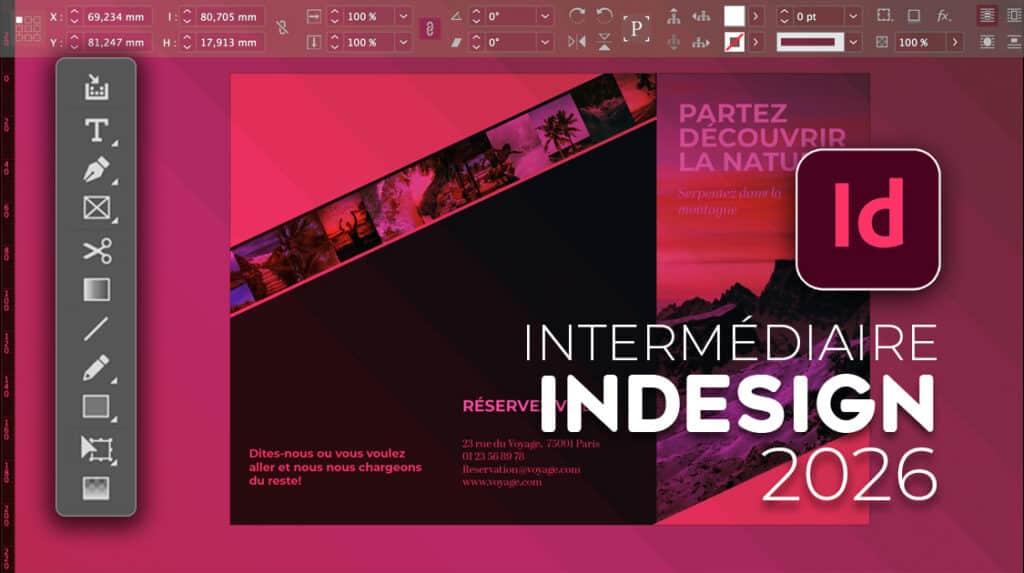Open the shear angle dropdown

pyautogui.click(x=545, y=42)
